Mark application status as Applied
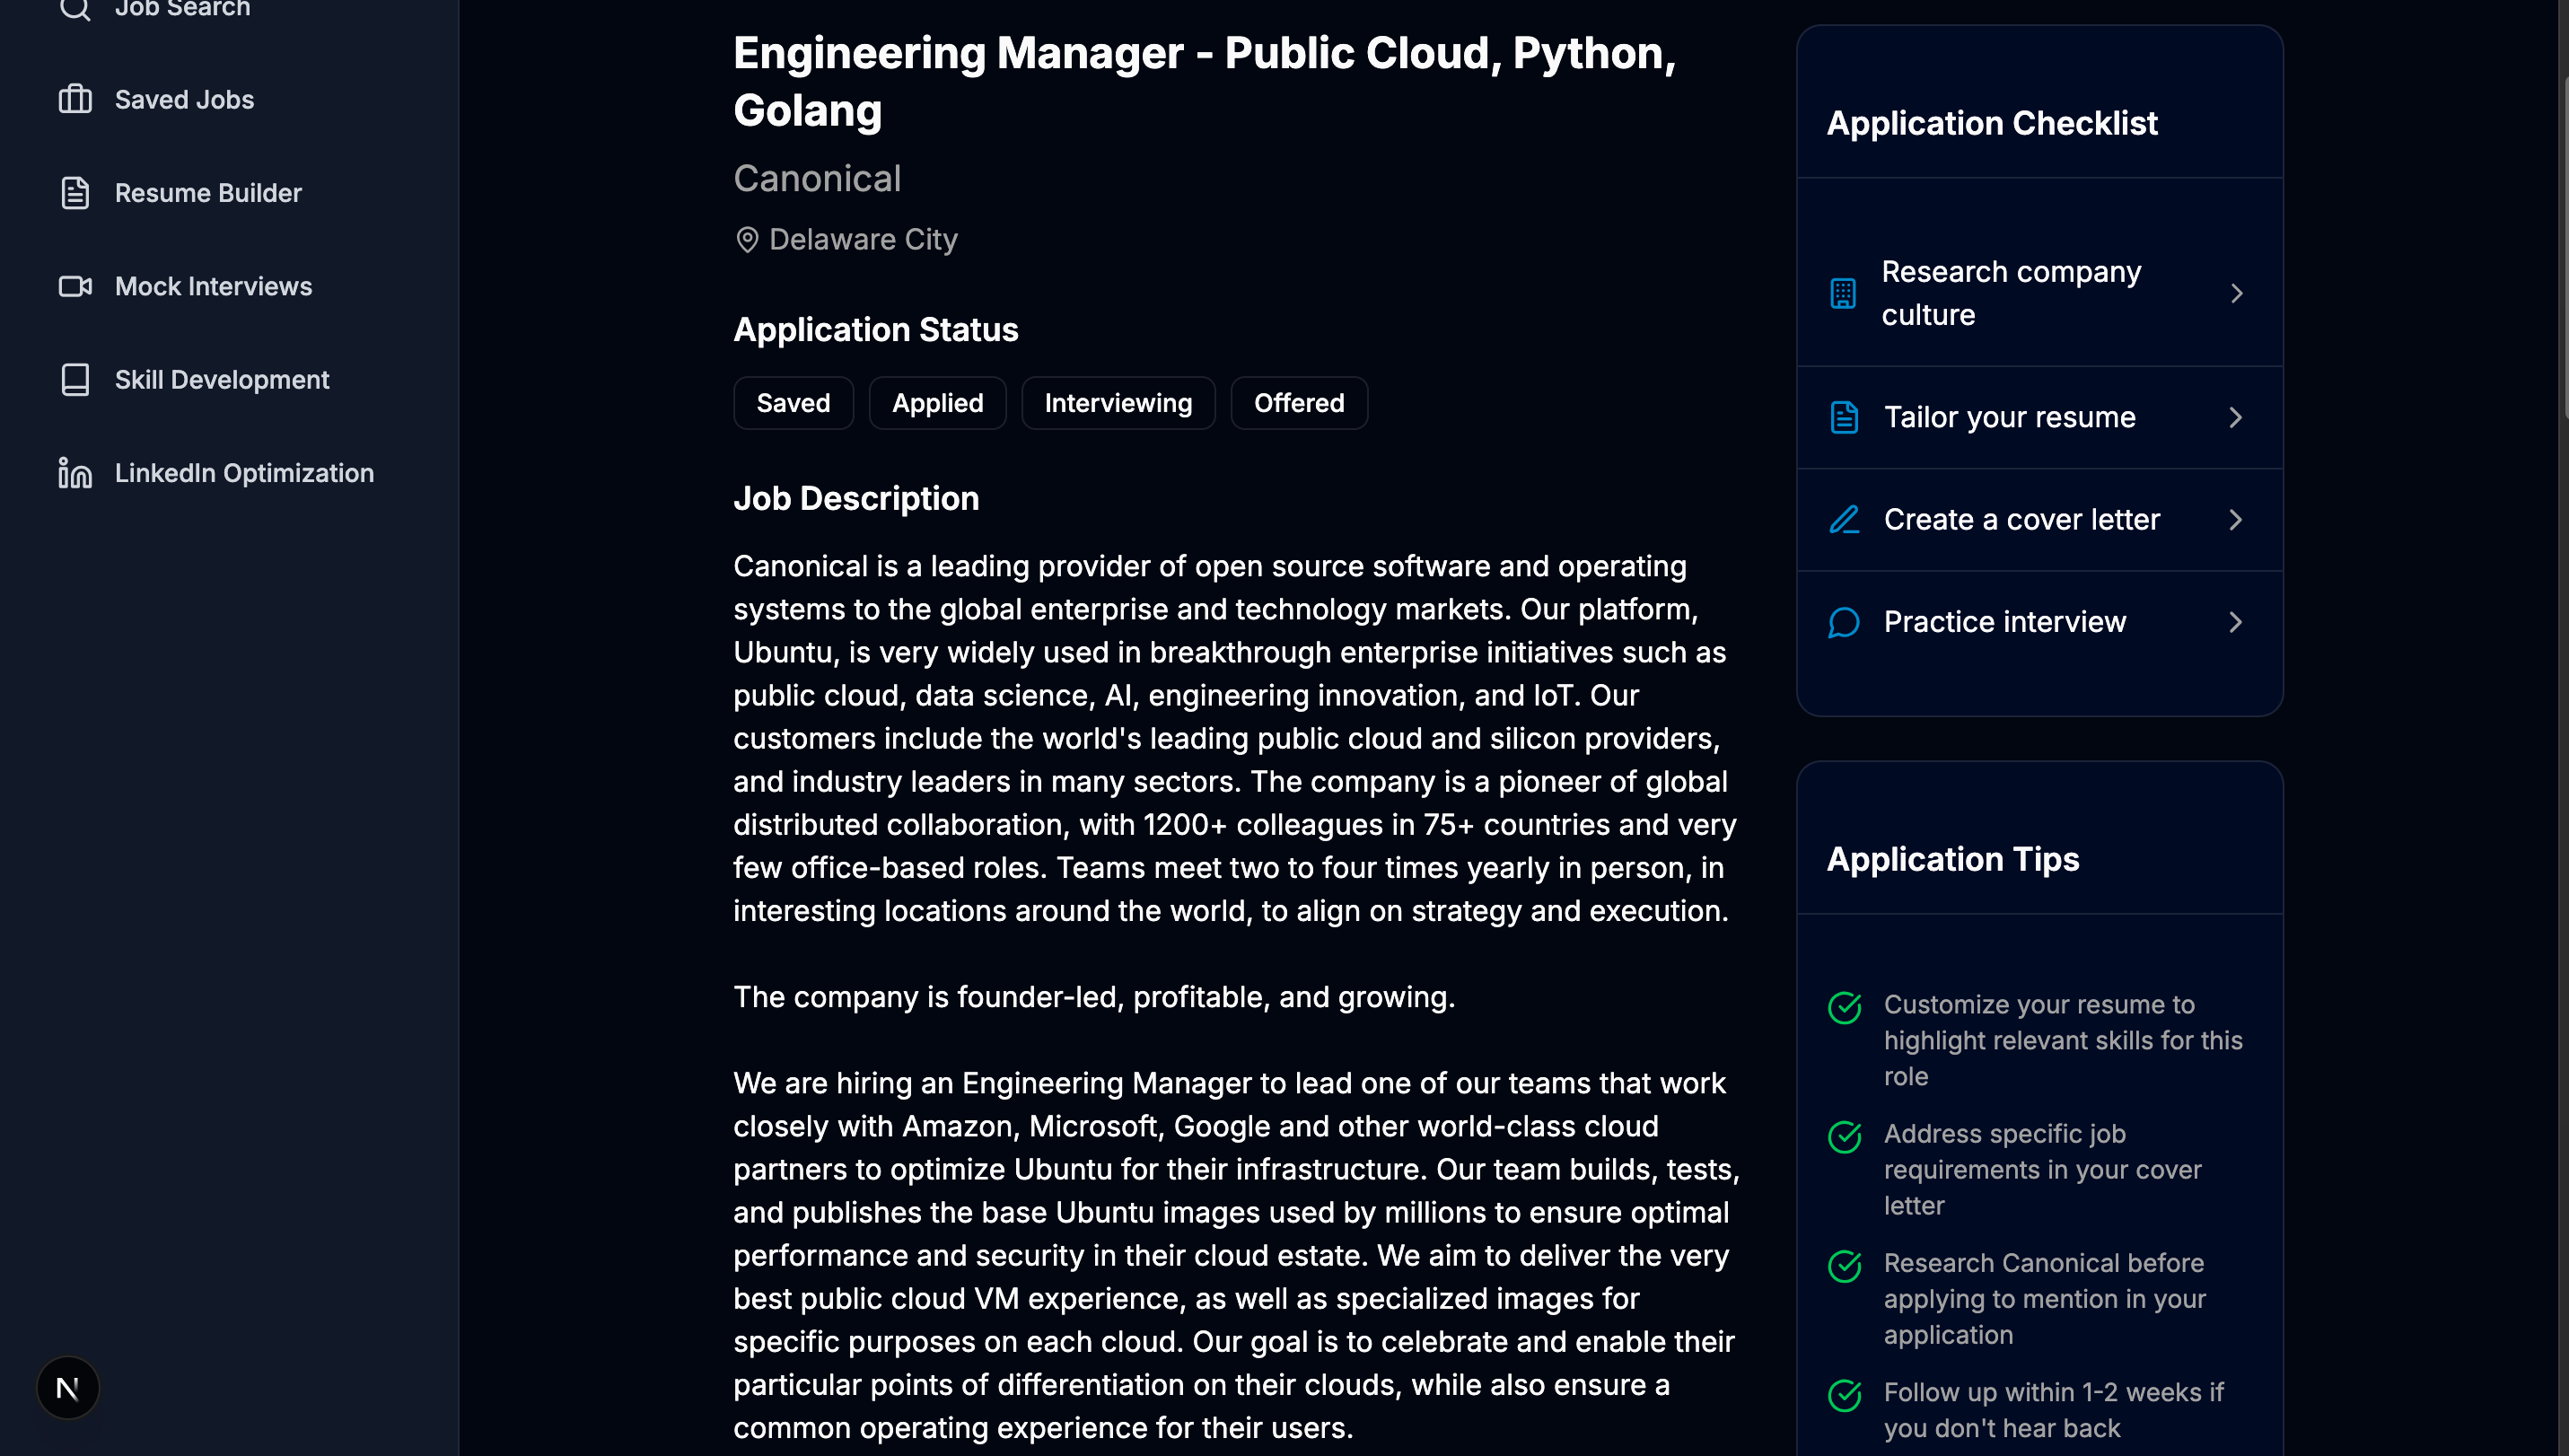Screen dimensions: 2569x1456 (937, 402)
